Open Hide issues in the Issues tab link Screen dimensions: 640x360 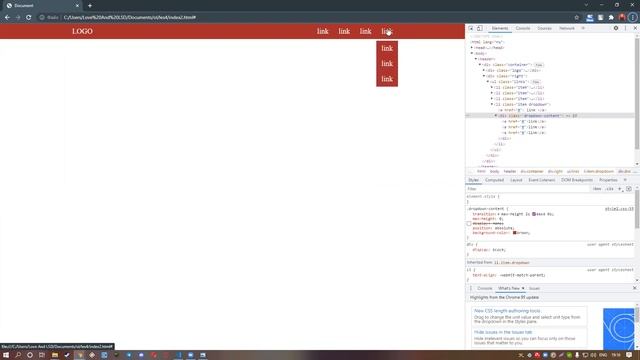(x=503, y=332)
